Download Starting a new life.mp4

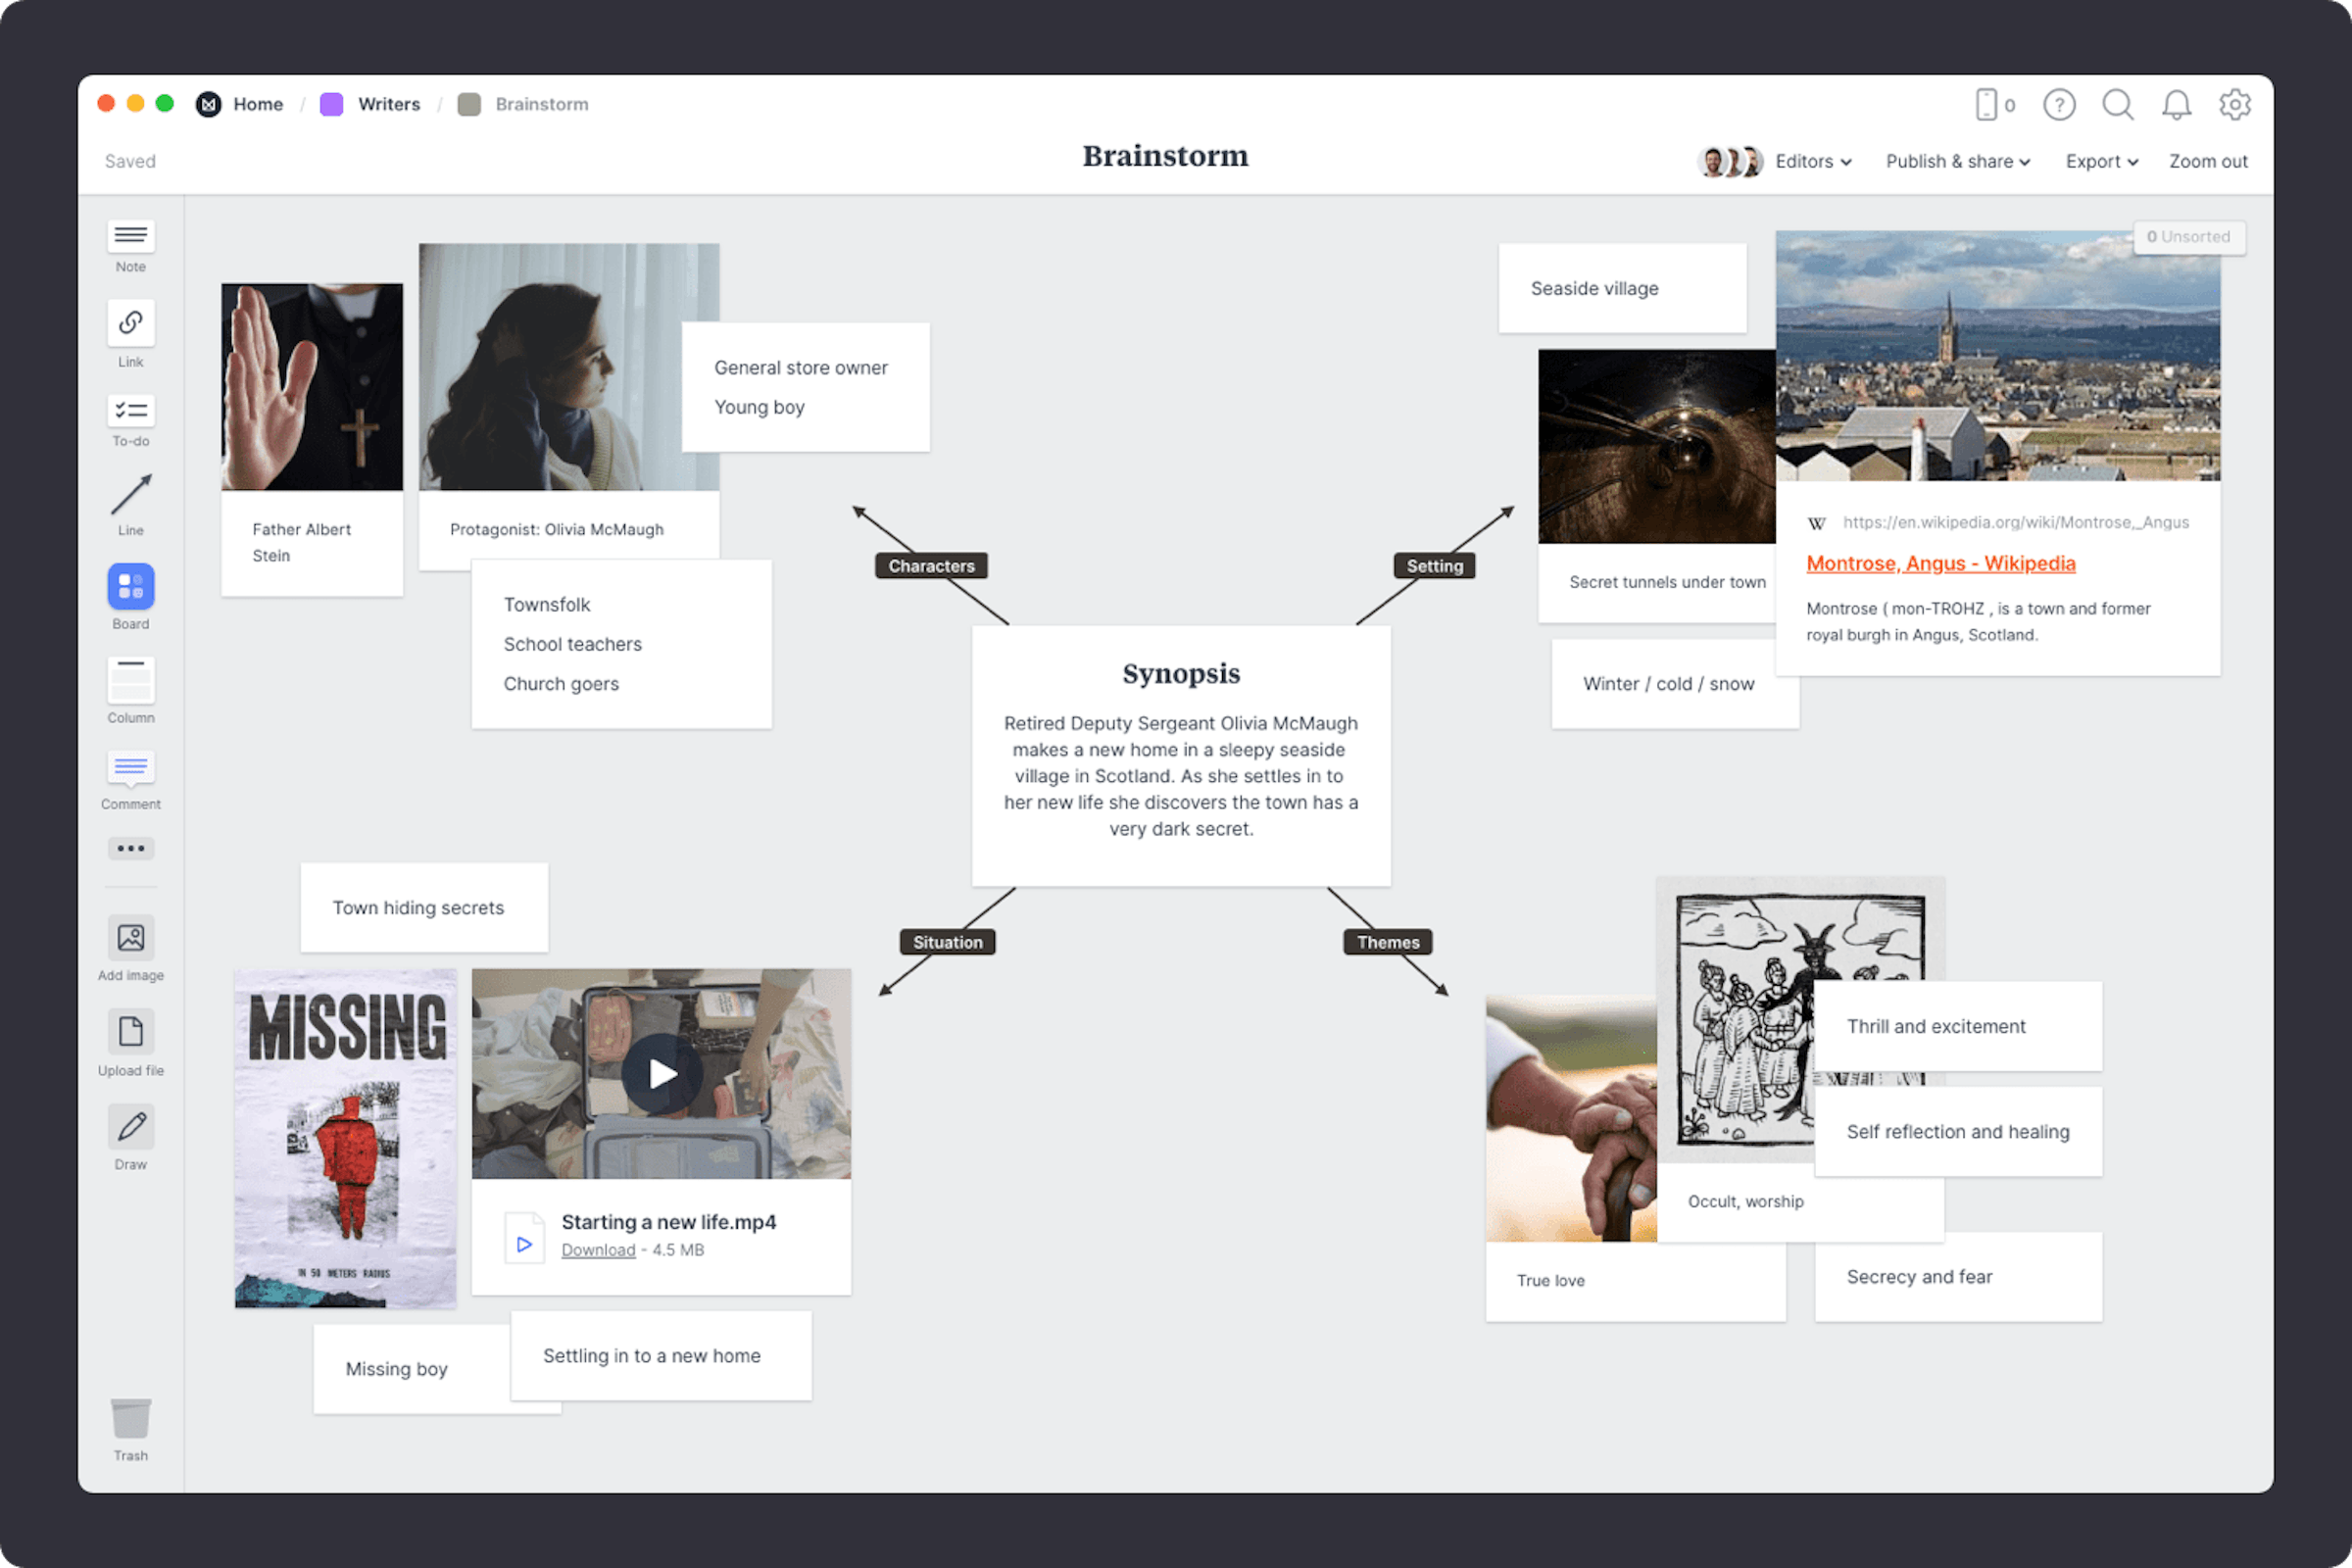pyautogui.click(x=597, y=1249)
